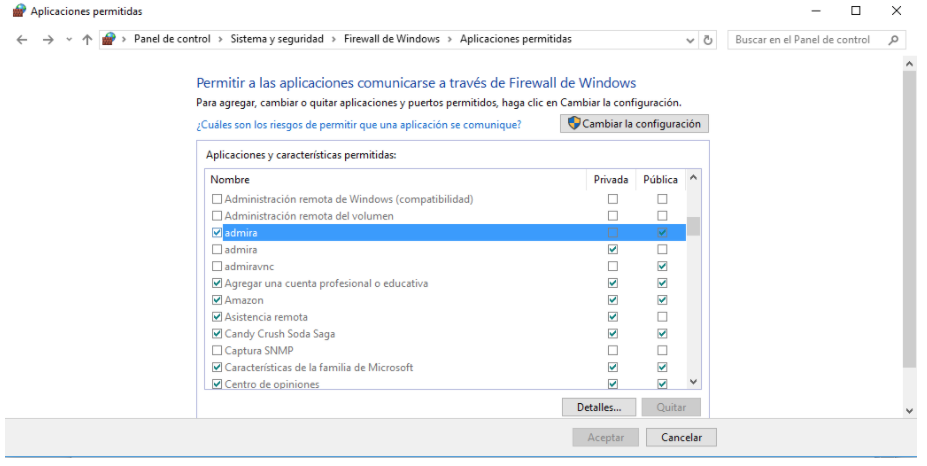
Task: Maximize the Aplicaciones permitidas window
Action: (855, 11)
